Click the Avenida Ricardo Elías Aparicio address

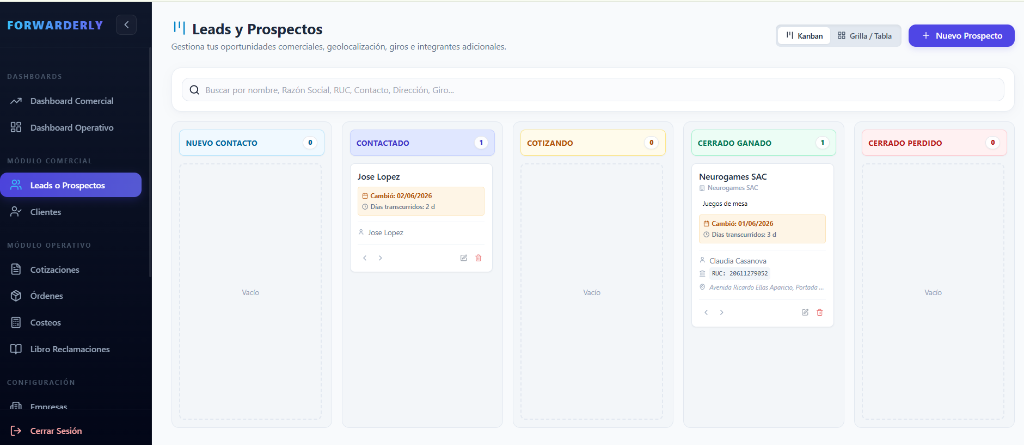pyautogui.click(x=767, y=287)
